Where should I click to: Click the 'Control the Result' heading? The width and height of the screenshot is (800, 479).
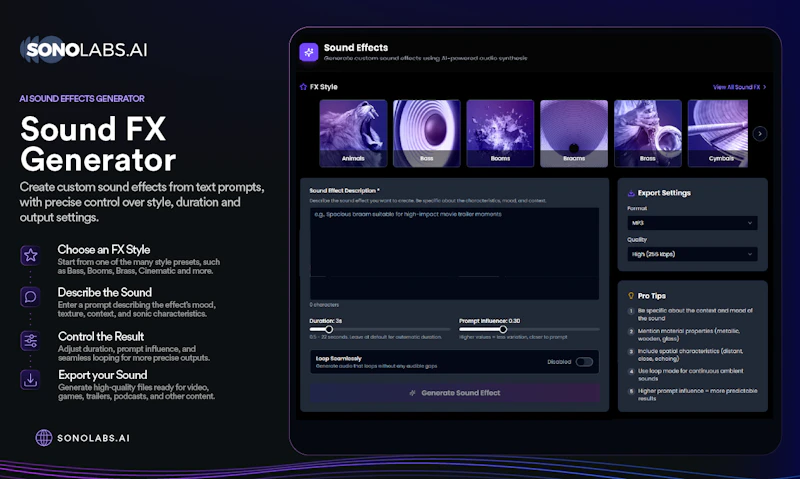101,336
